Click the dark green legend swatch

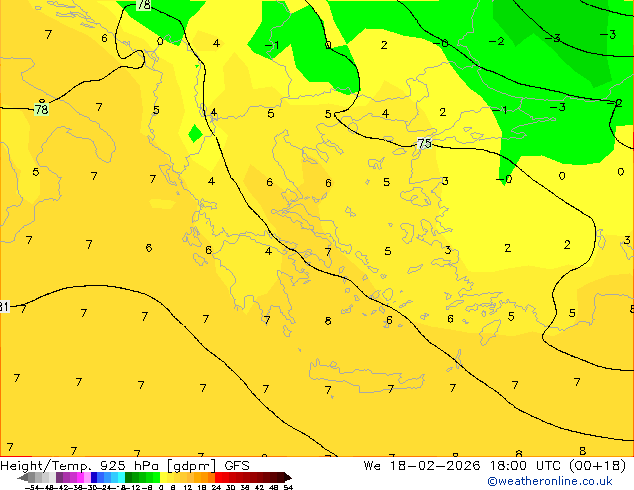(129, 477)
